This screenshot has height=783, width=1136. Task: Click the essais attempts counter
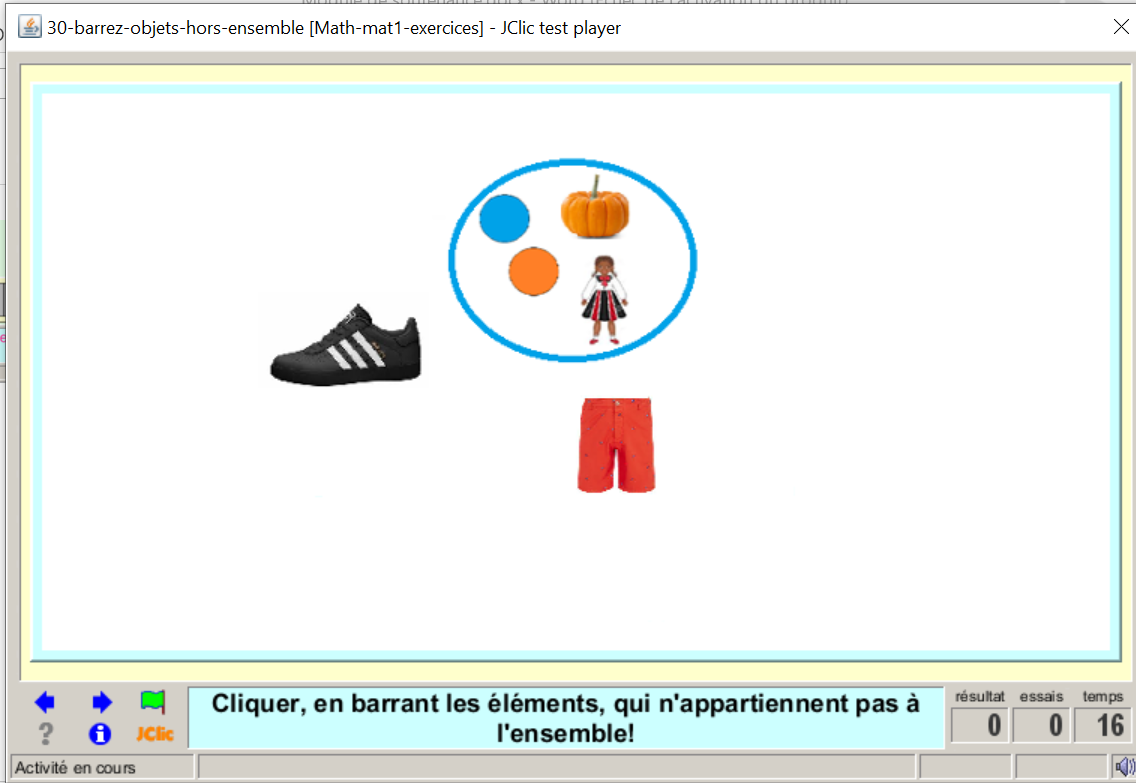[x=1041, y=725]
